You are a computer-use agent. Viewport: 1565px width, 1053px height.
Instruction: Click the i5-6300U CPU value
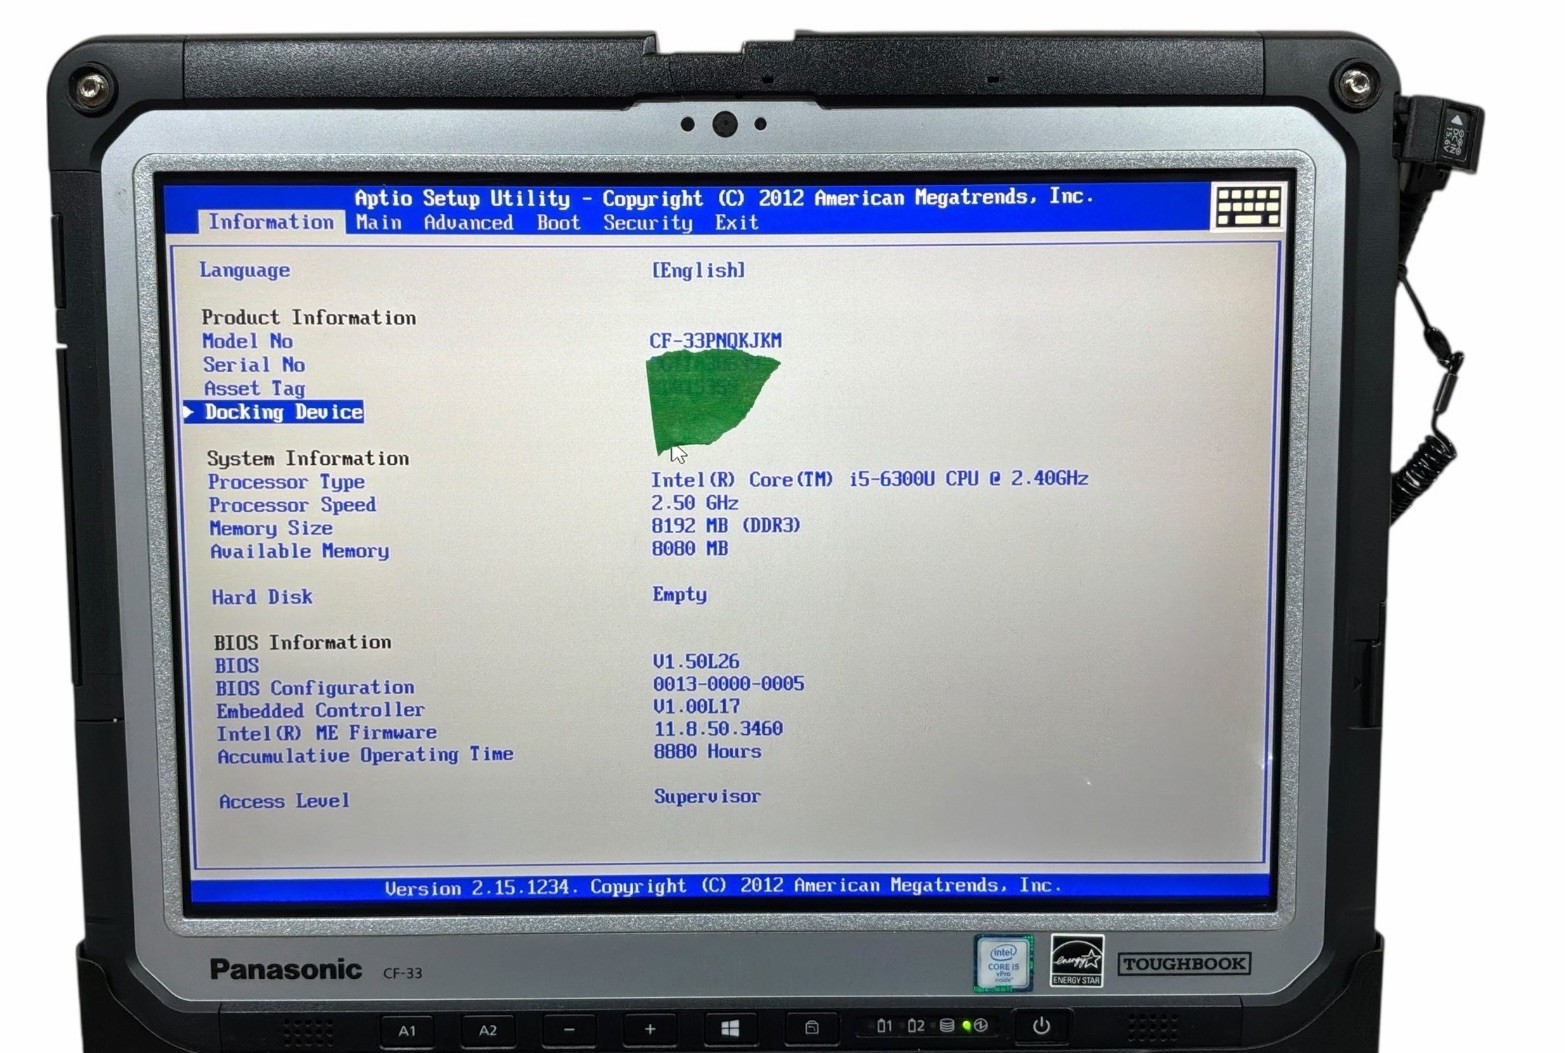[x=869, y=479]
